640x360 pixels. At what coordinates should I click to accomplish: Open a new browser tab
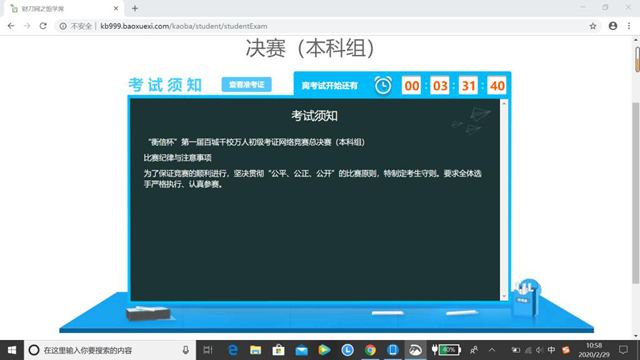pyautogui.click(x=135, y=8)
